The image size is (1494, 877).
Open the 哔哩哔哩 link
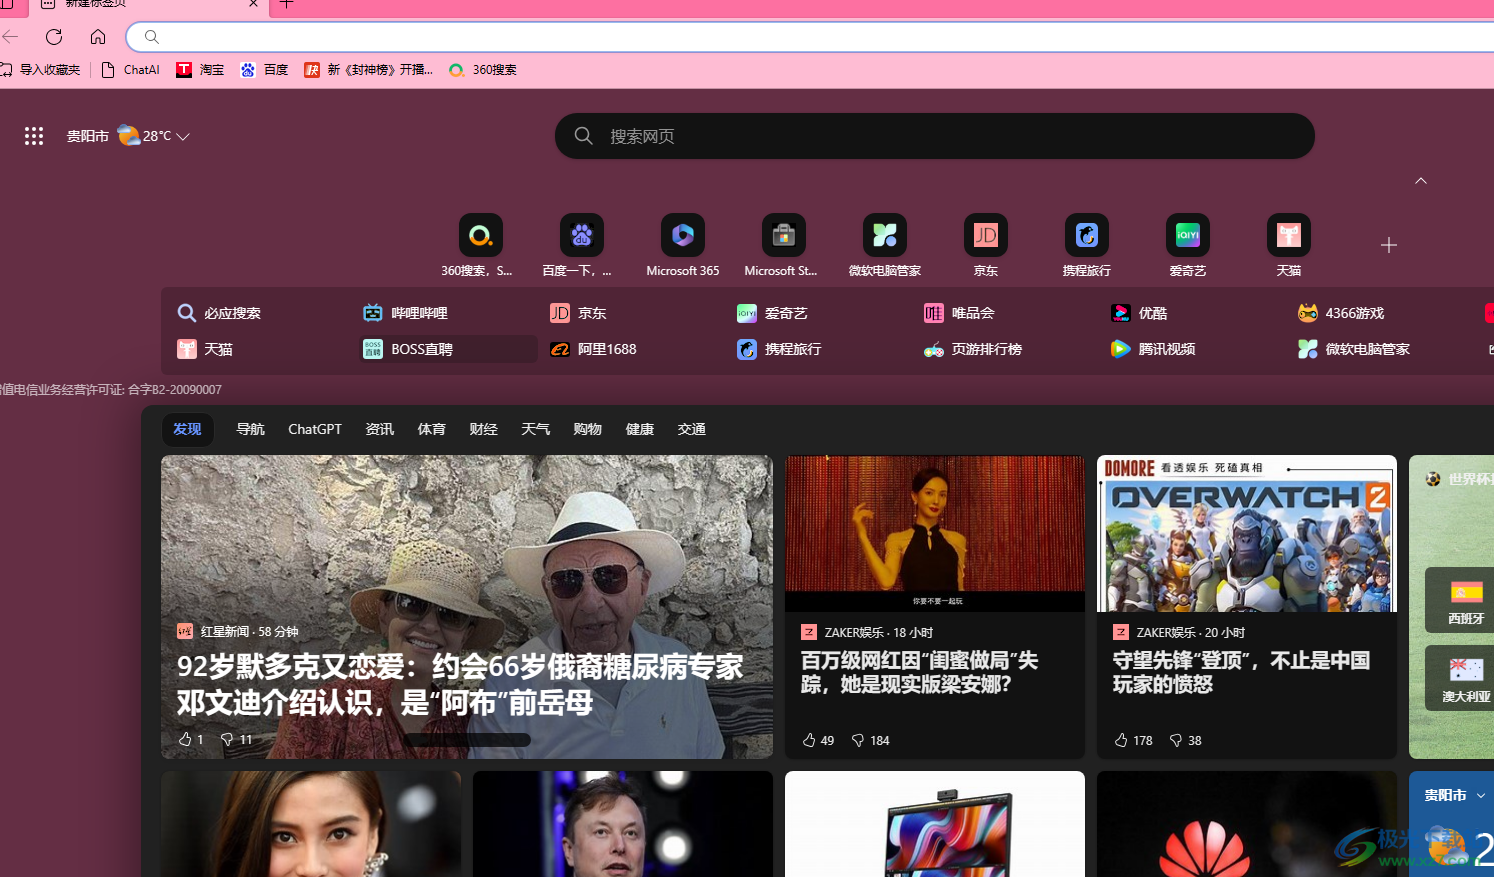(x=405, y=313)
